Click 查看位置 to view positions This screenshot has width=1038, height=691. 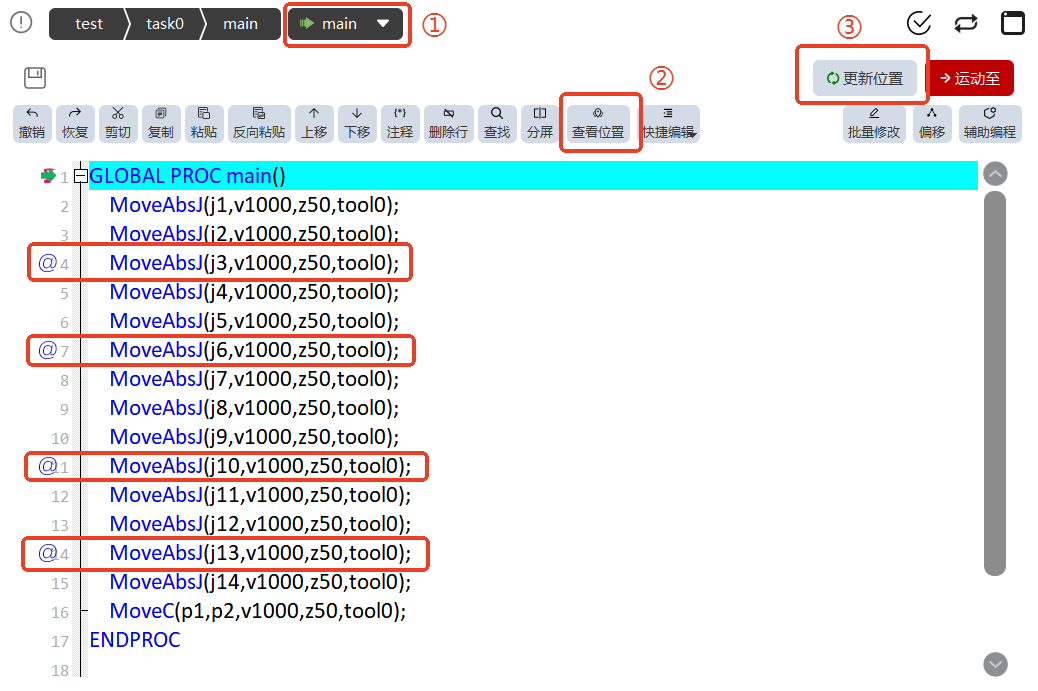(598, 123)
